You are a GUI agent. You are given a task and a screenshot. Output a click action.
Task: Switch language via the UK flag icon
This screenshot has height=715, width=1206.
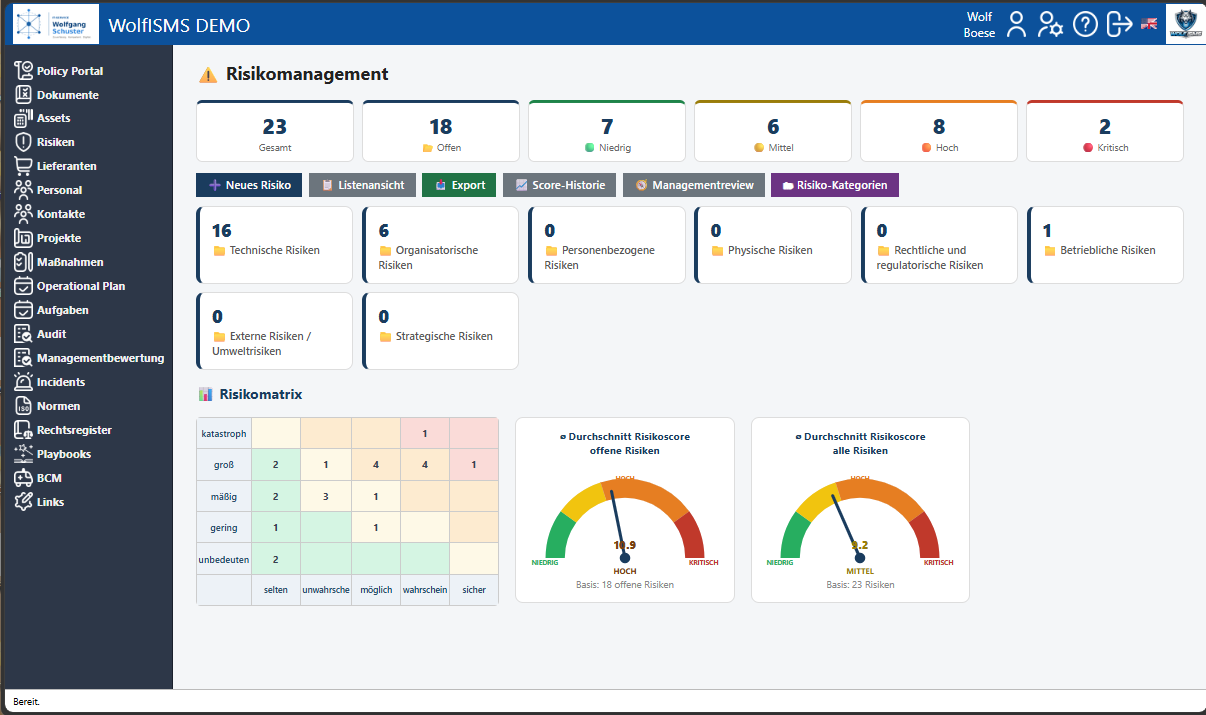[1149, 24]
